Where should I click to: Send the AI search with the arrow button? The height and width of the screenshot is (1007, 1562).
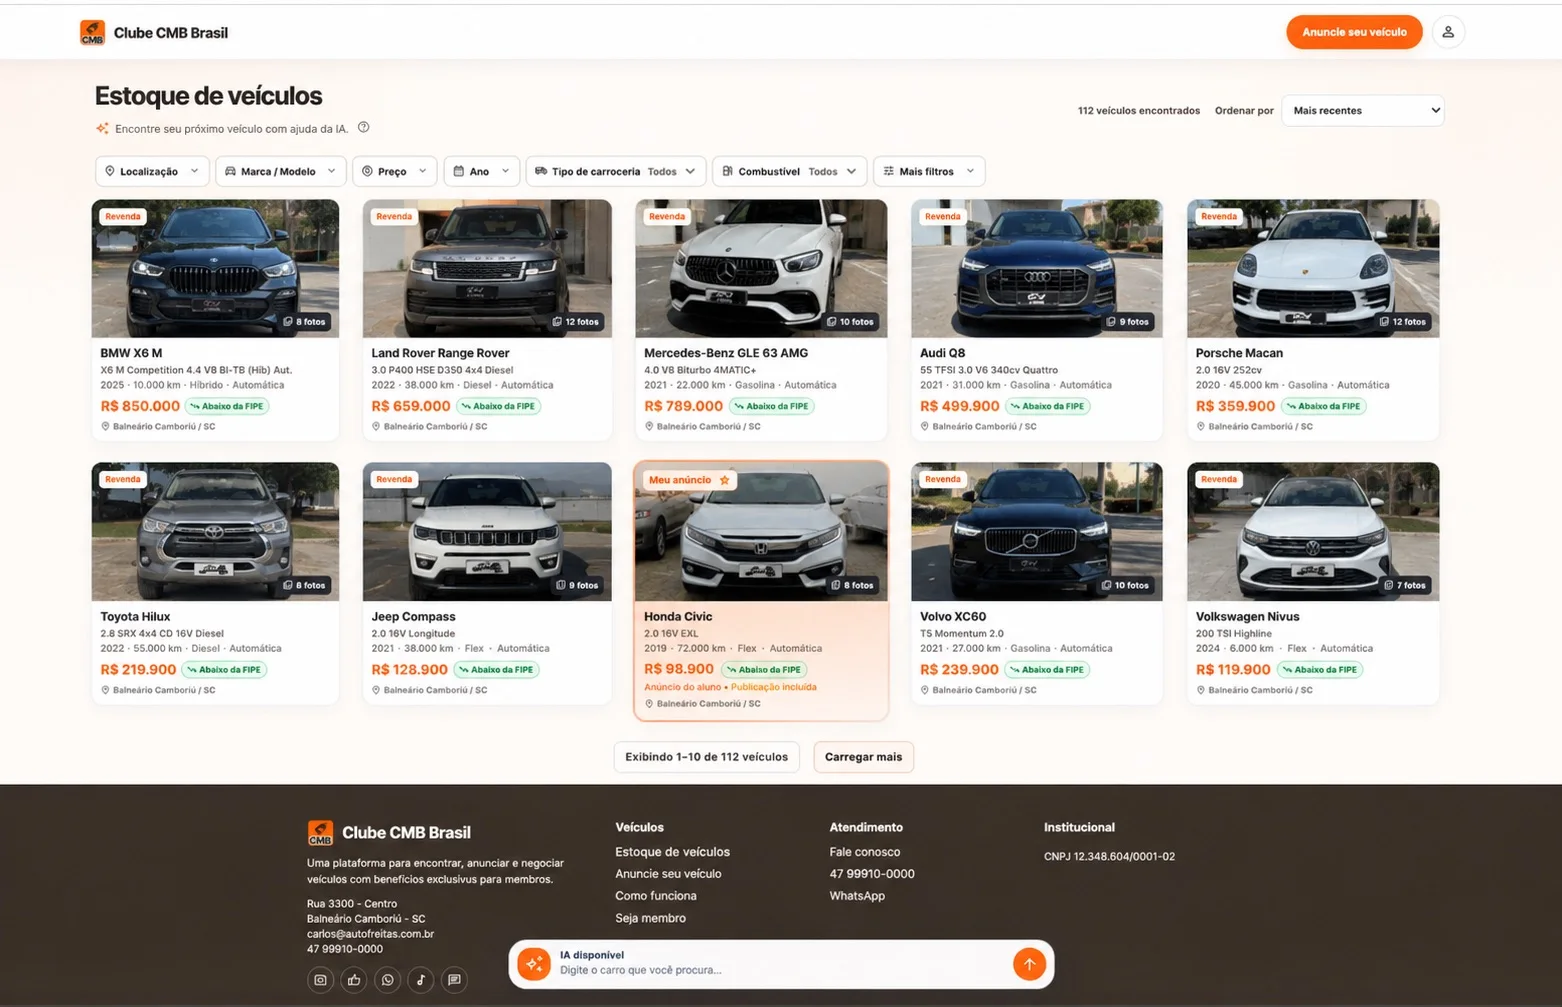(1029, 963)
